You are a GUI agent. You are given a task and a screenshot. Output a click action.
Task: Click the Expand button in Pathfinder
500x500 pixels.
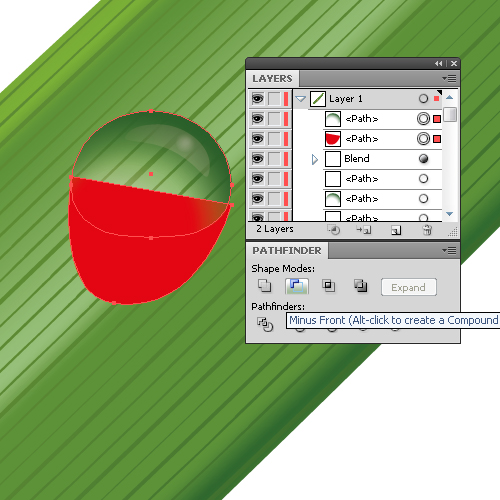pyautogui.click(x=409, y=287)
